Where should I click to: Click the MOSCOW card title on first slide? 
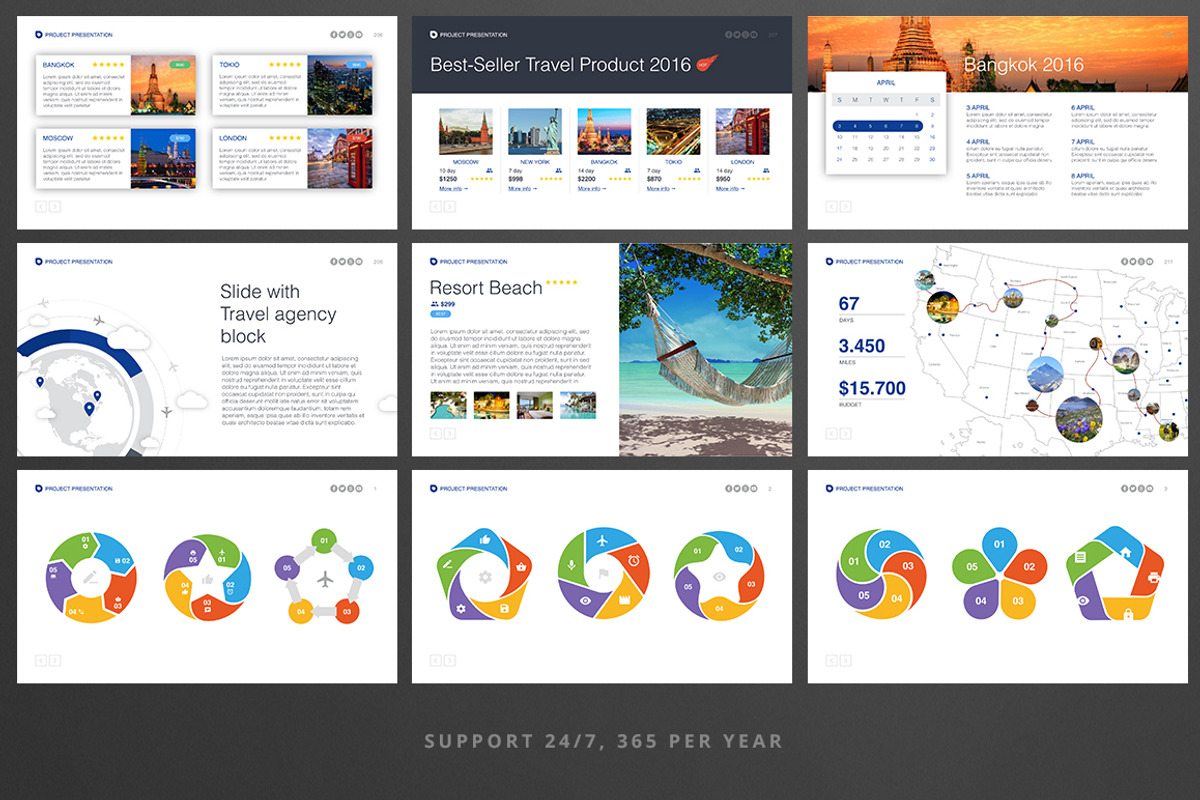click(59, 137)
